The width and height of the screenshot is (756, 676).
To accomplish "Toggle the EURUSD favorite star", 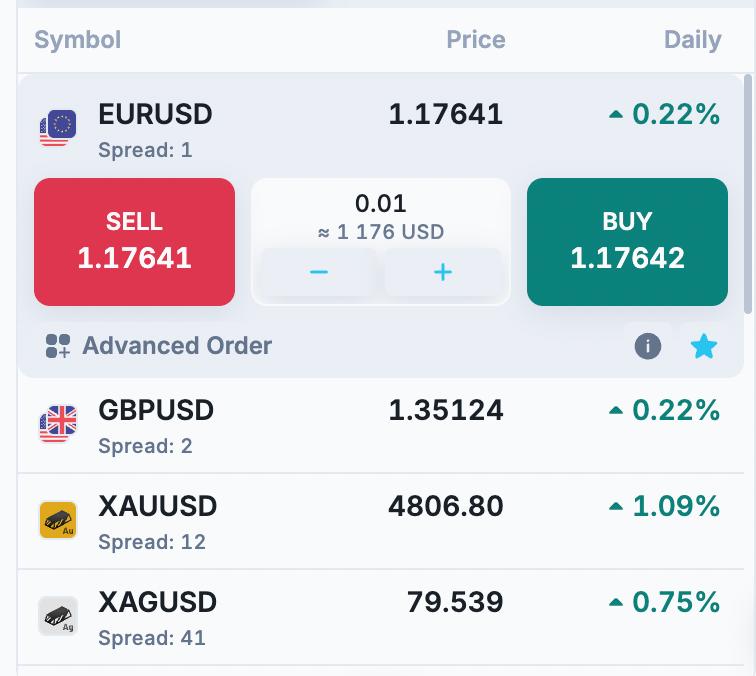I will click(x=703, y=346).
